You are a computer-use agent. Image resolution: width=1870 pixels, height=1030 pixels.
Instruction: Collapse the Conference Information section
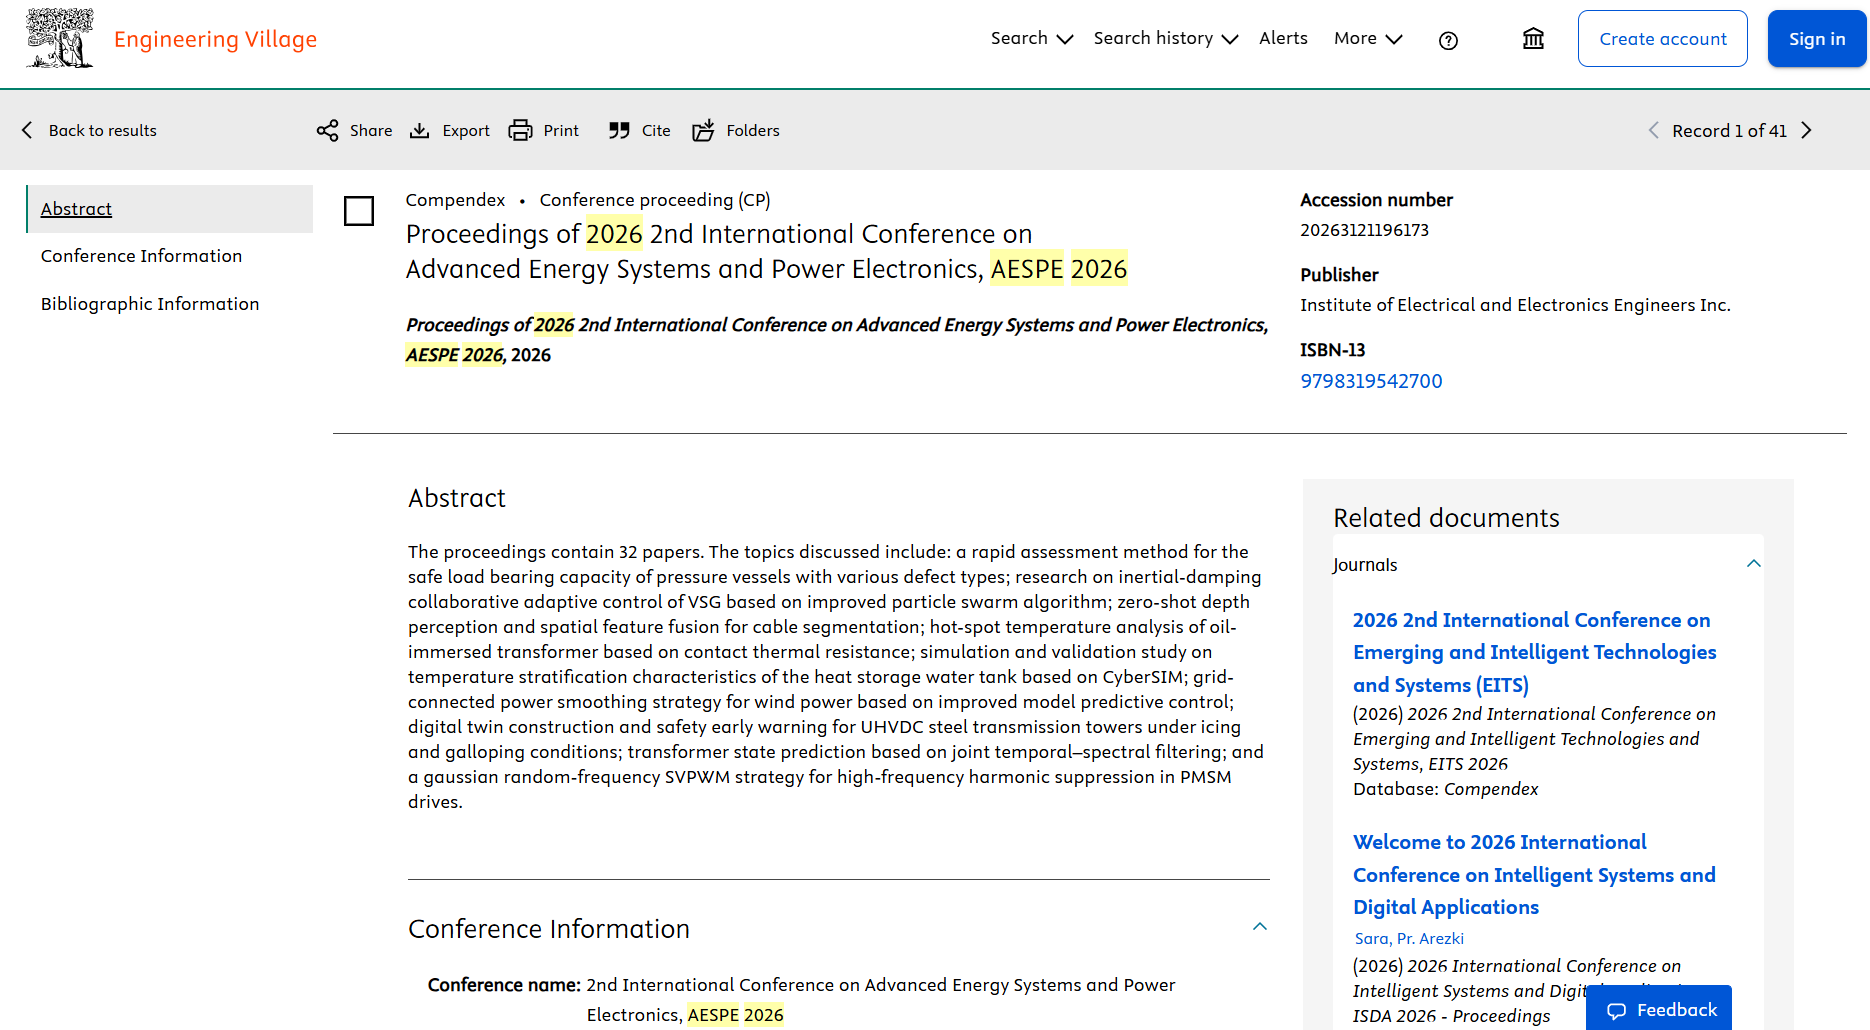click(1260, 927)
